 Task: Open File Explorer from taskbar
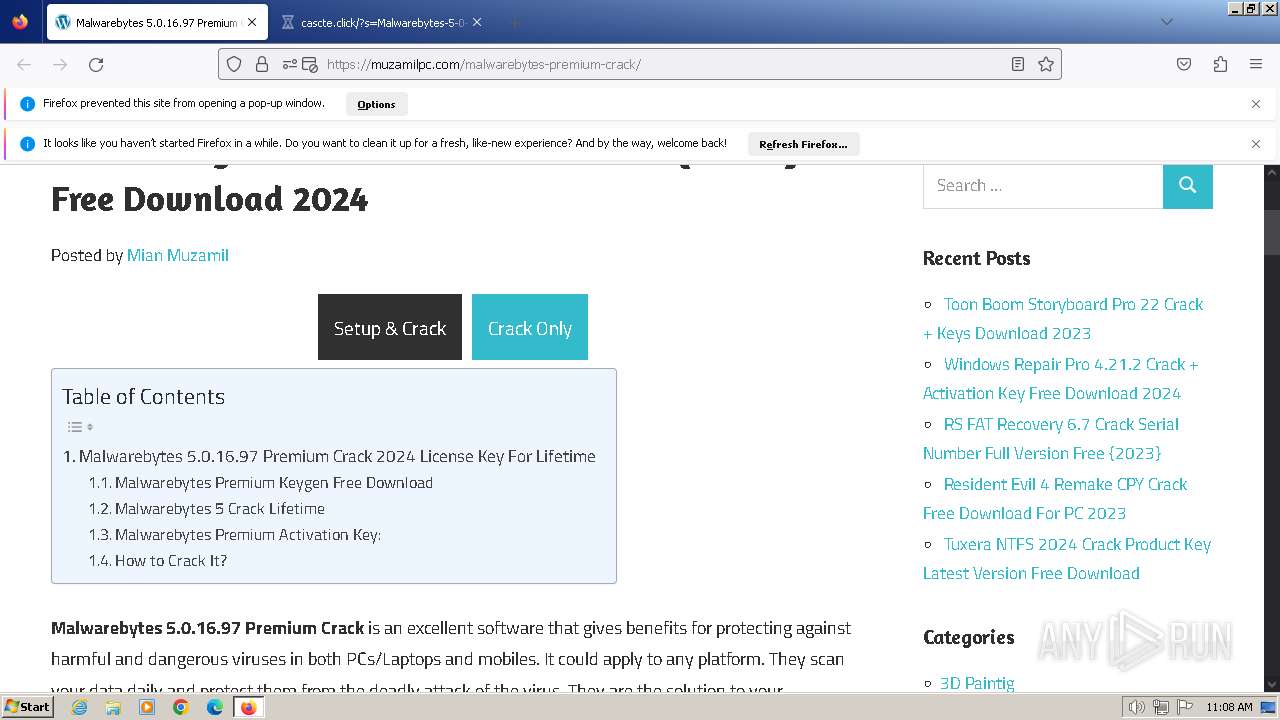113,707
